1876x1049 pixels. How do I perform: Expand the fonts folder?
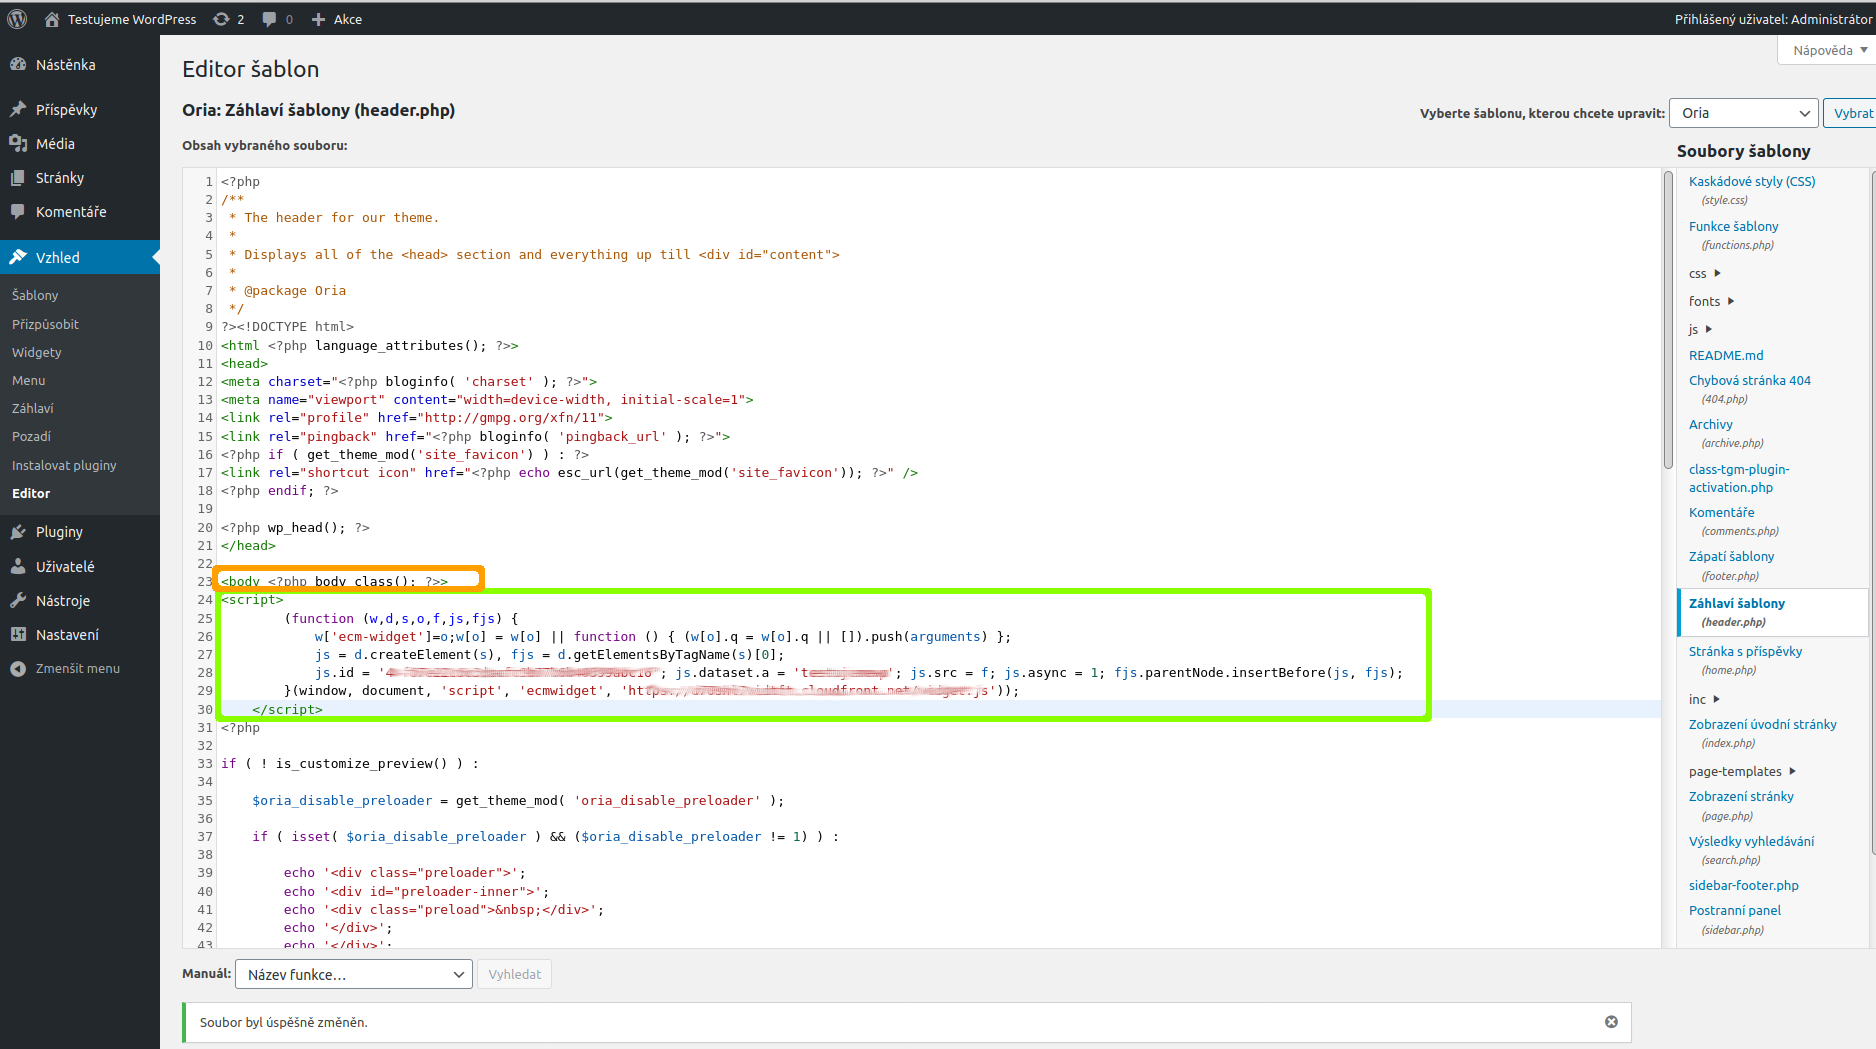(x=1711, y=301)
